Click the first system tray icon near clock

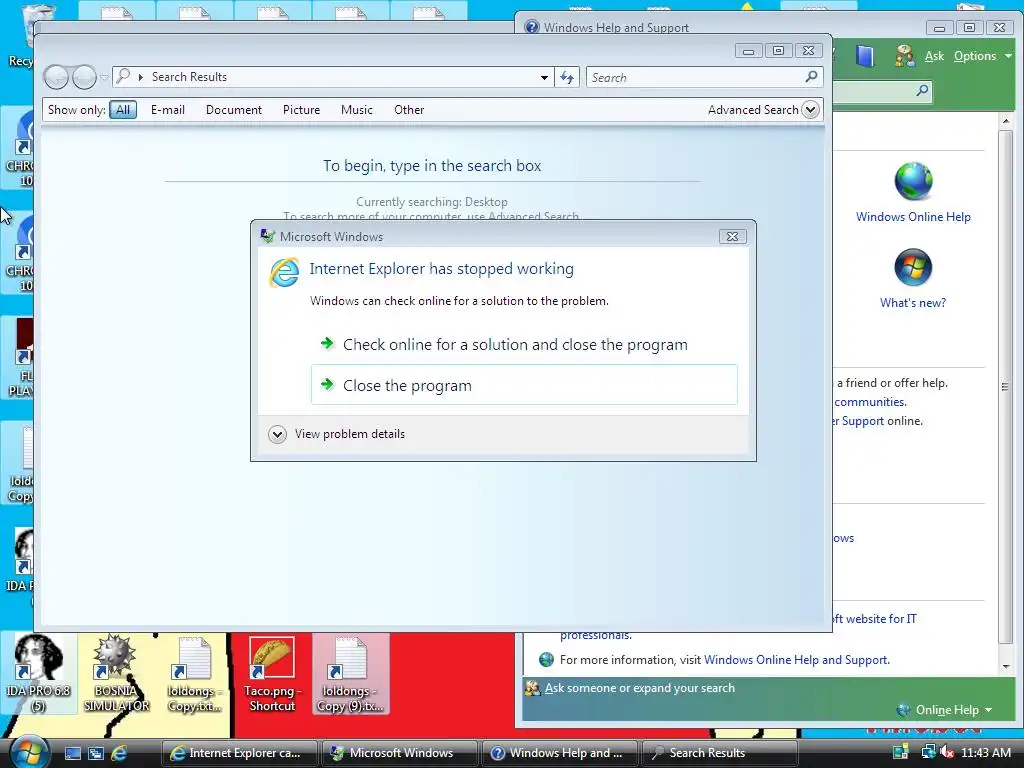click(901, 753)
